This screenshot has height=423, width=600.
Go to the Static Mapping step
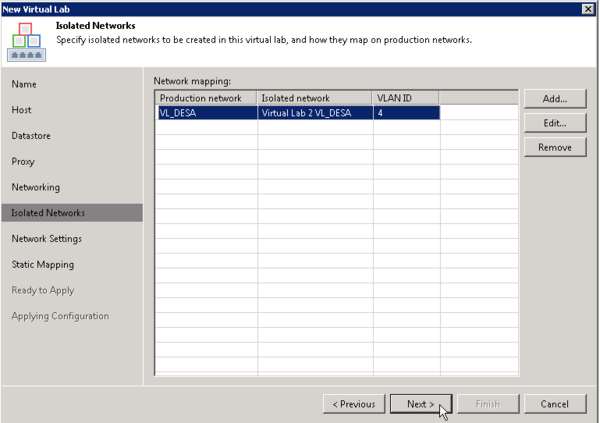coord(42,265)
